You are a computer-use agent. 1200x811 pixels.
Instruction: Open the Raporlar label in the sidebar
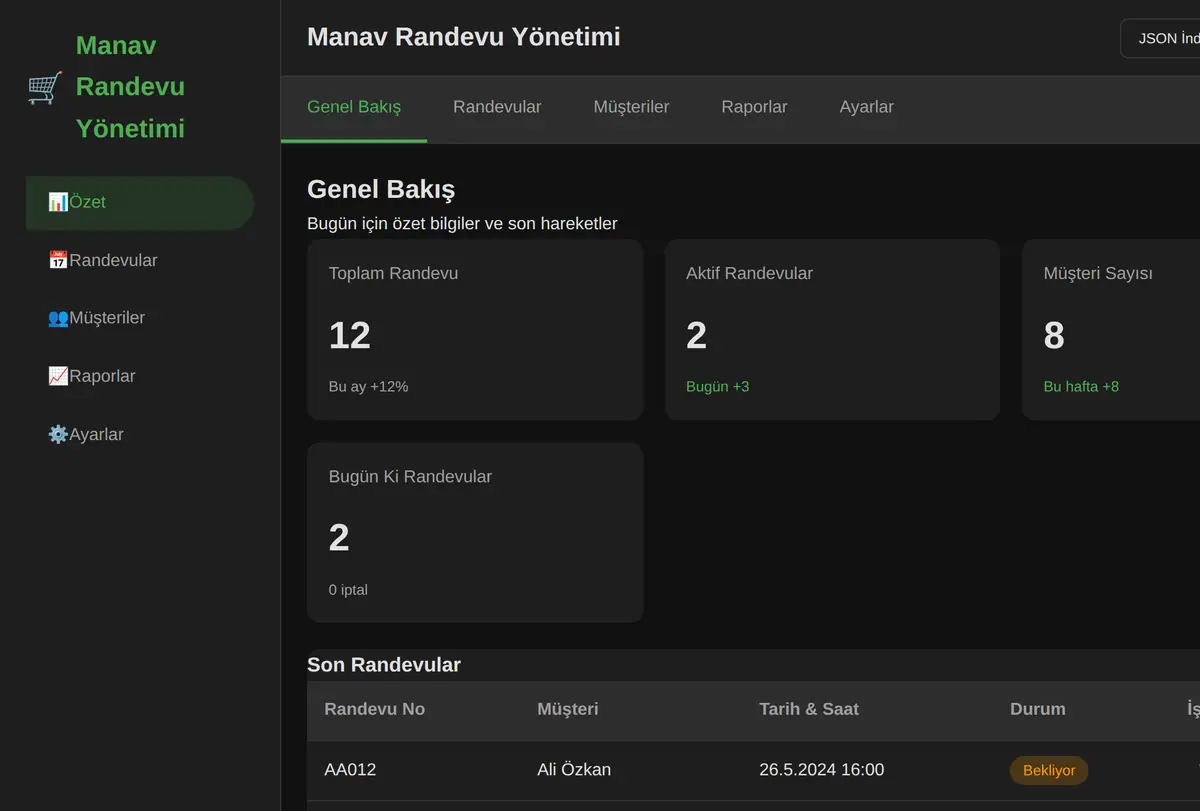tap(102, 376)
